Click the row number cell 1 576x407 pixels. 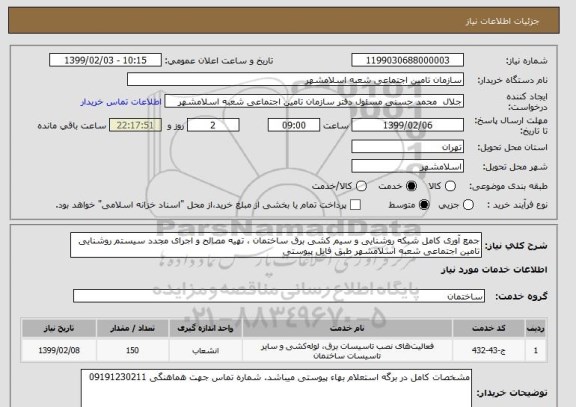point(536,350)
